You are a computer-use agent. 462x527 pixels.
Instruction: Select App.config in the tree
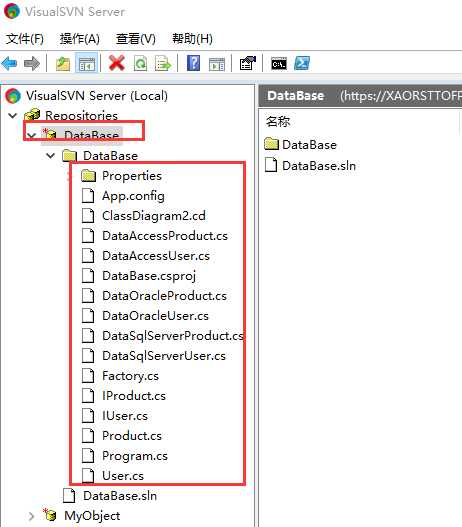click(133, 196)
